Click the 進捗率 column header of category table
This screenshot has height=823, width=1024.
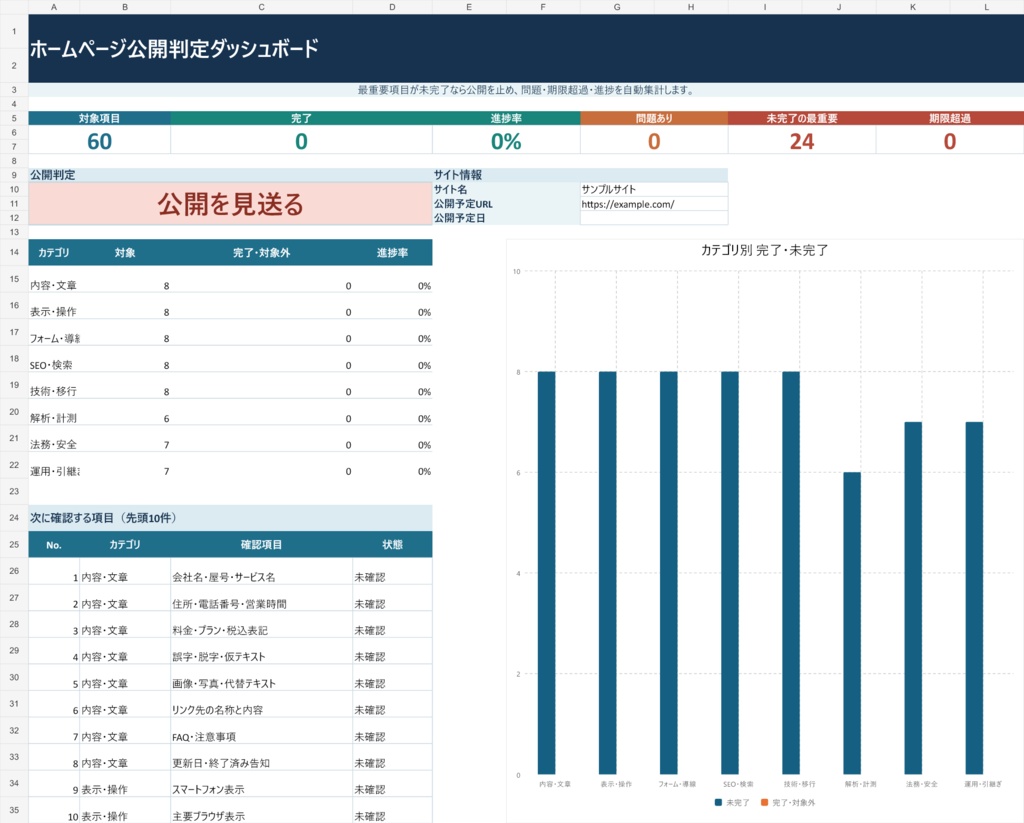click(392, 253)
